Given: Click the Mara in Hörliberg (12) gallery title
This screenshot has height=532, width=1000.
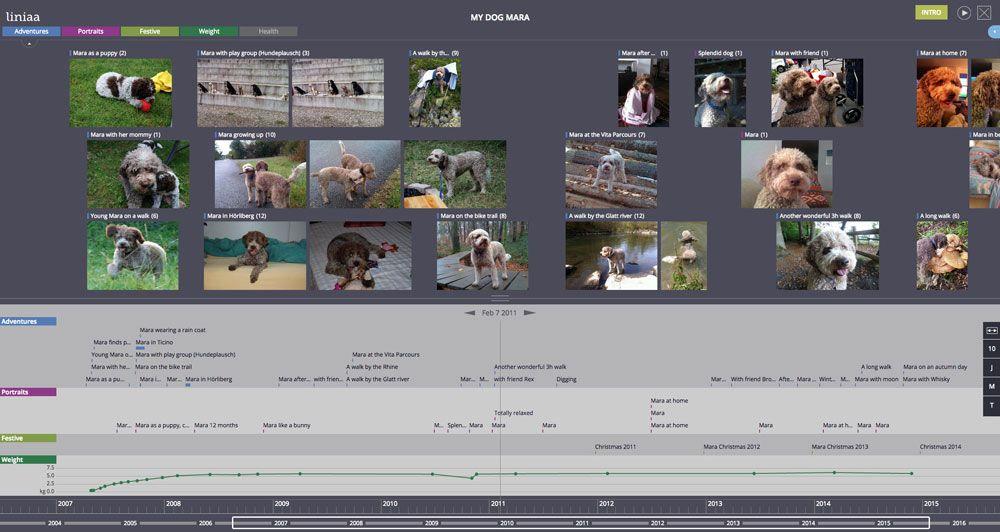Looking at the screenshot, I should [x=237, y=216].
